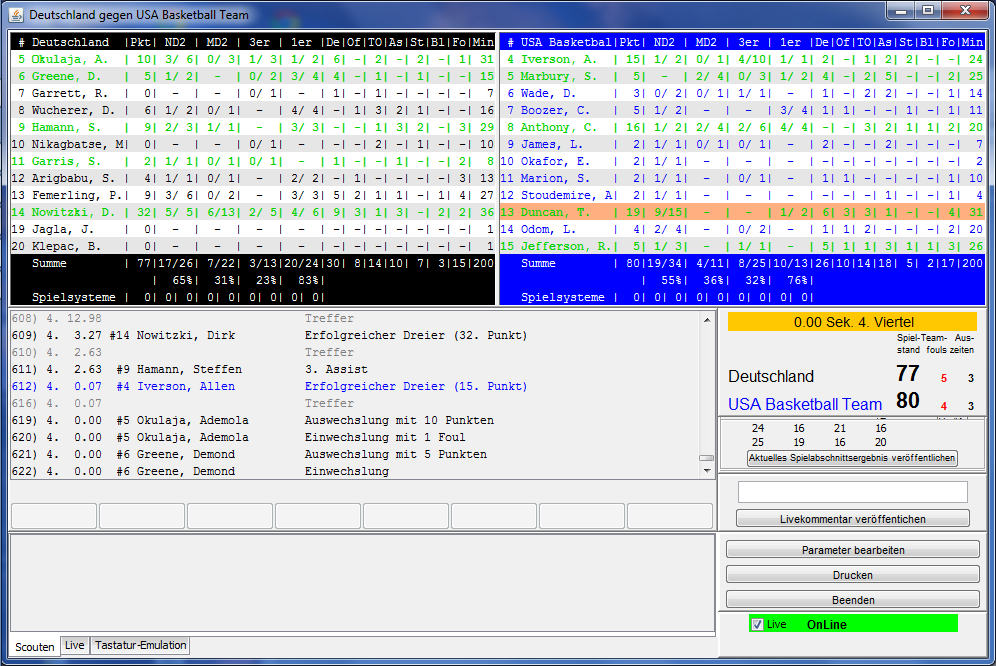Click the live comment text input field
The image size is (996, 666).
tap(852, 492)
